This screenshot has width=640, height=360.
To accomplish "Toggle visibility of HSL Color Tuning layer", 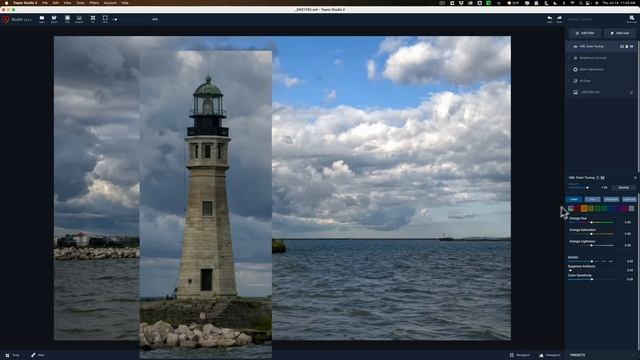I will coord(631,47).
